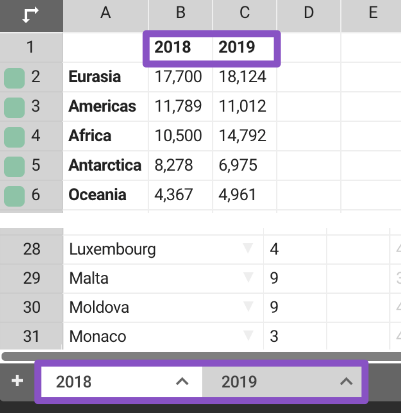
Task: Open the 2018 tab caret menu
Action: coord(182,382)
